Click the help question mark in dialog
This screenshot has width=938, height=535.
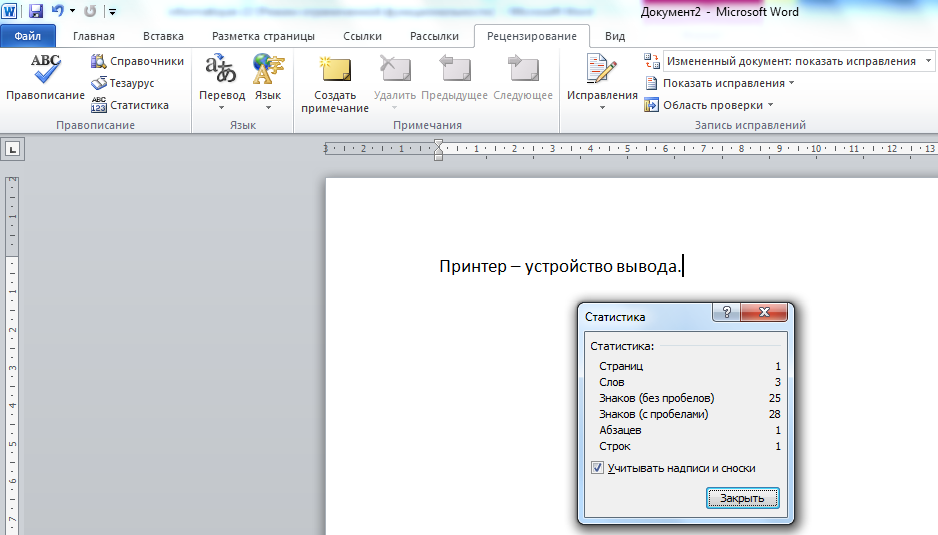[725, 313]
